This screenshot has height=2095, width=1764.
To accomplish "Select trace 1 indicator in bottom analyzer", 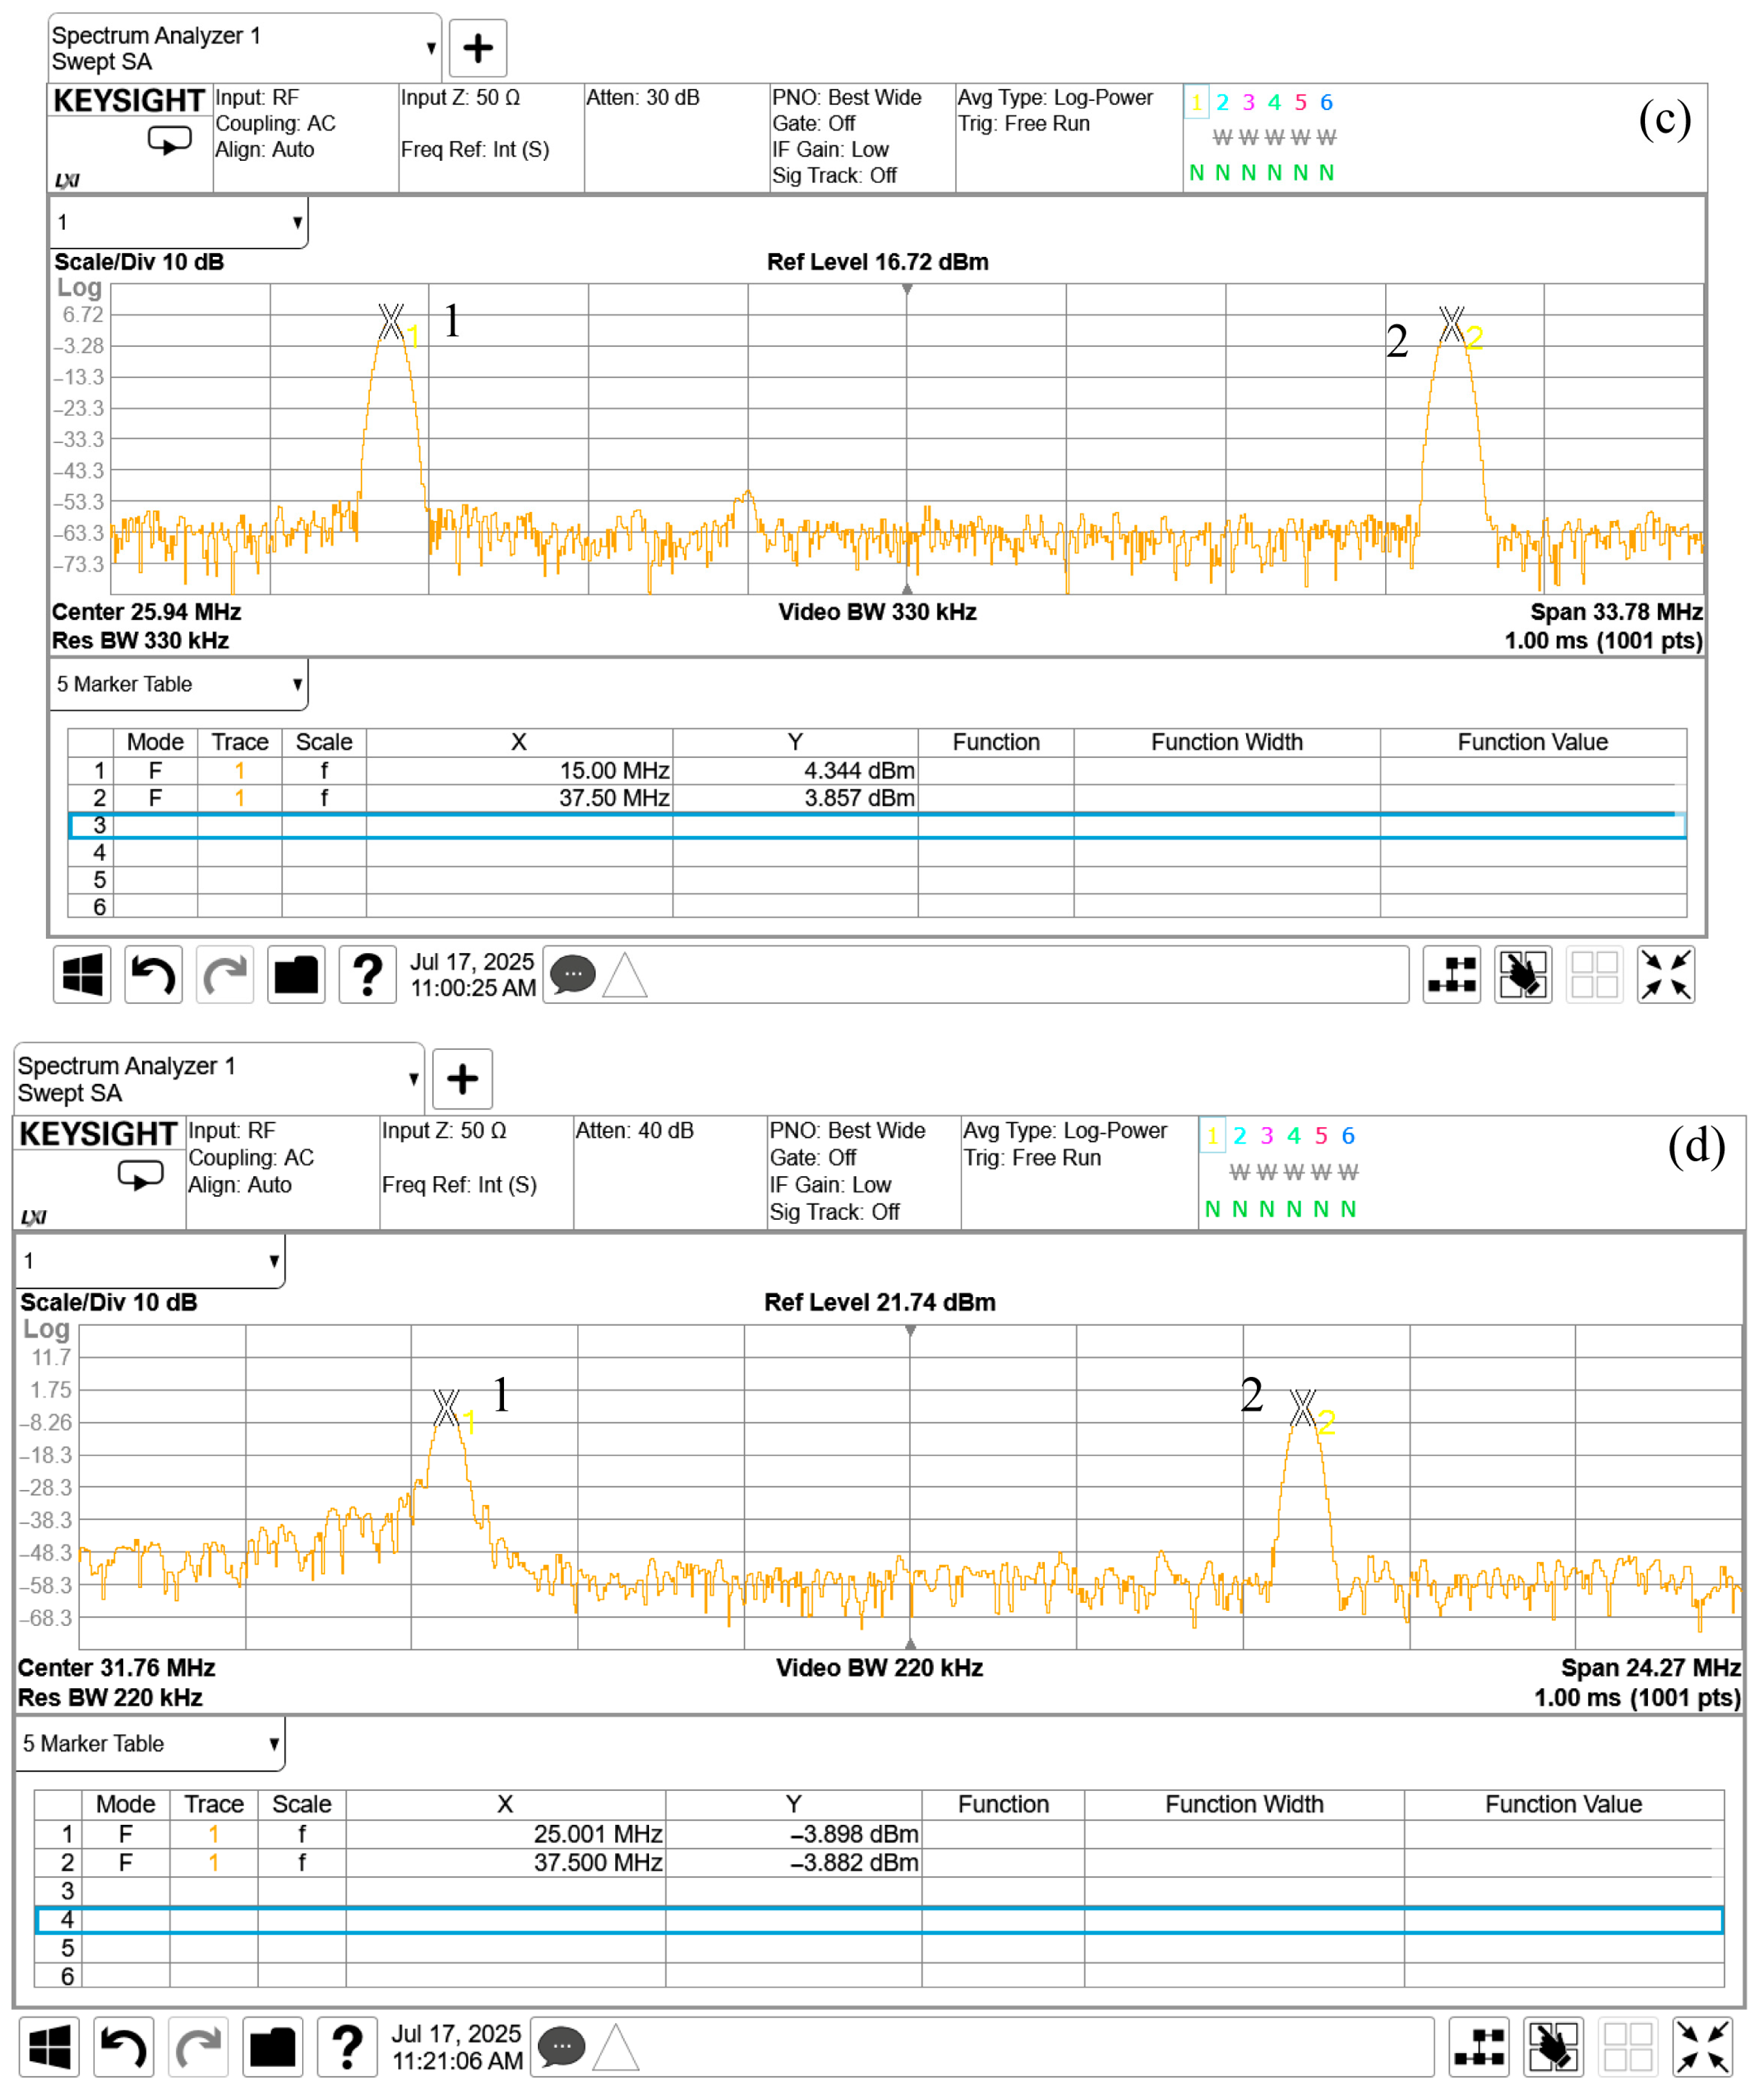I will [1212, 1135].
